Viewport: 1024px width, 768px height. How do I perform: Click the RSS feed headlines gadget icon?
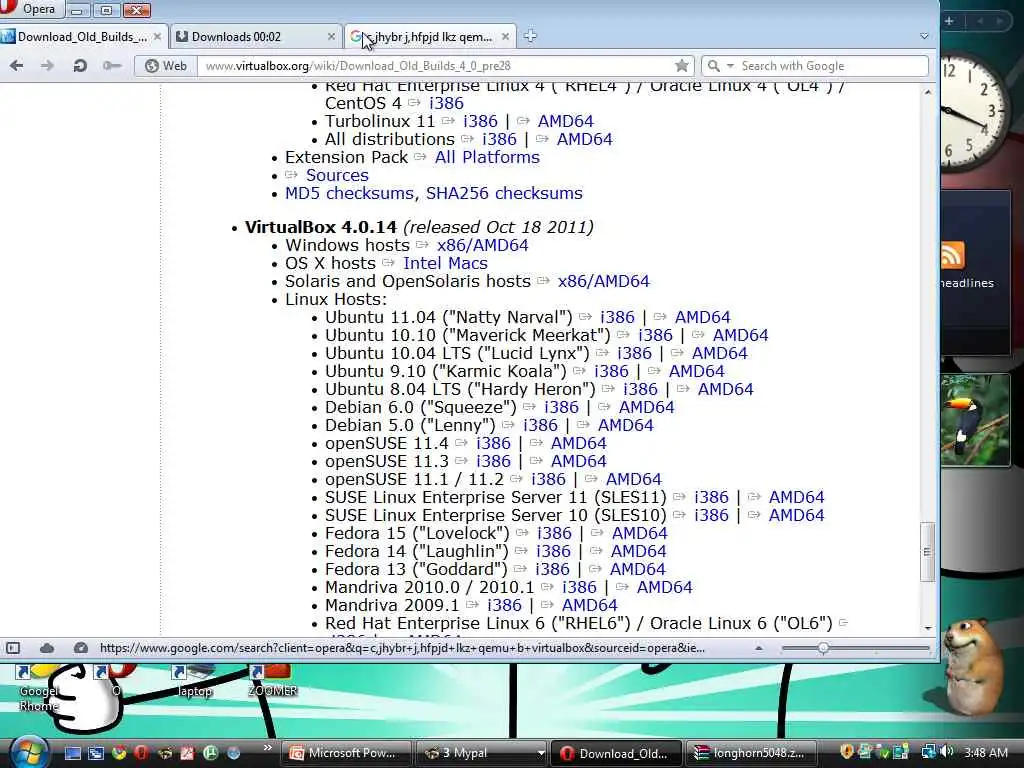(953, 255)
